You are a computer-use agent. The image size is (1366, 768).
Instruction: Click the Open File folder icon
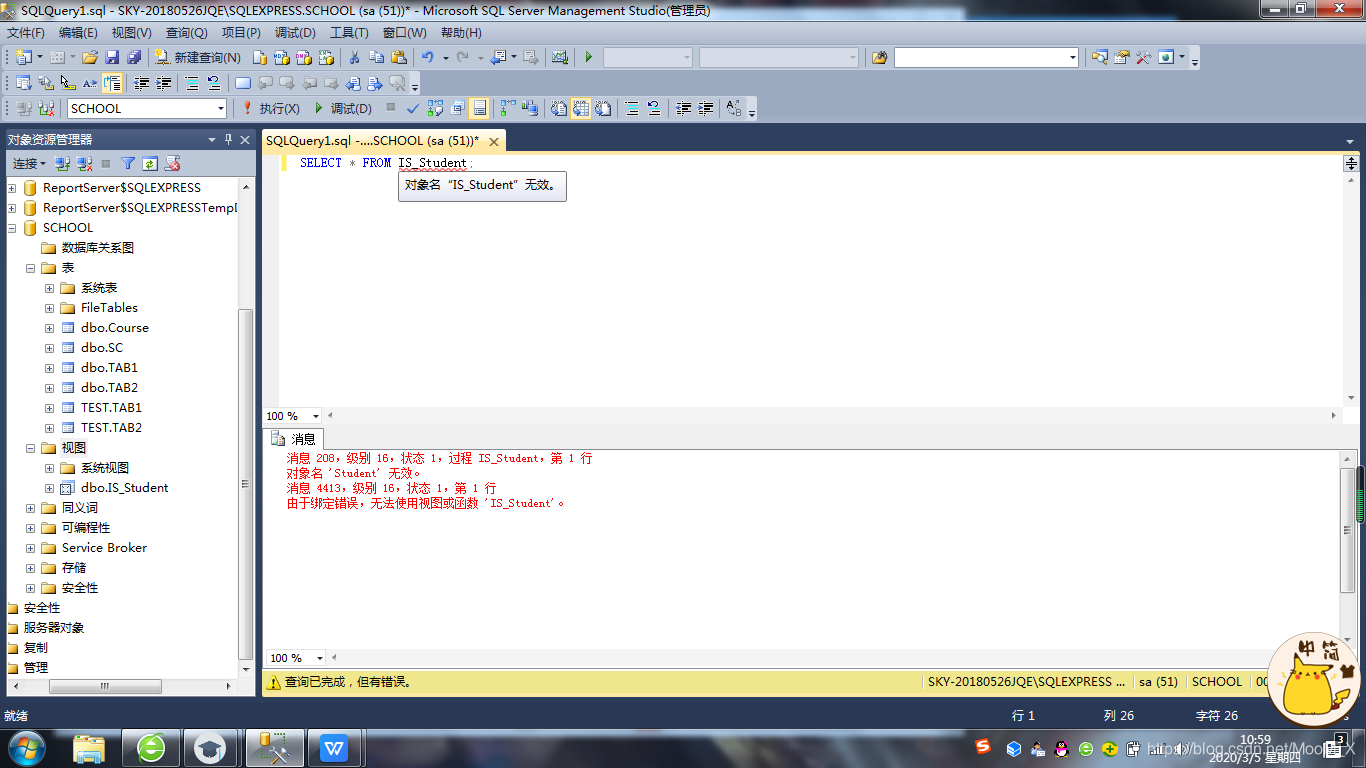click(x=90, y=57)
